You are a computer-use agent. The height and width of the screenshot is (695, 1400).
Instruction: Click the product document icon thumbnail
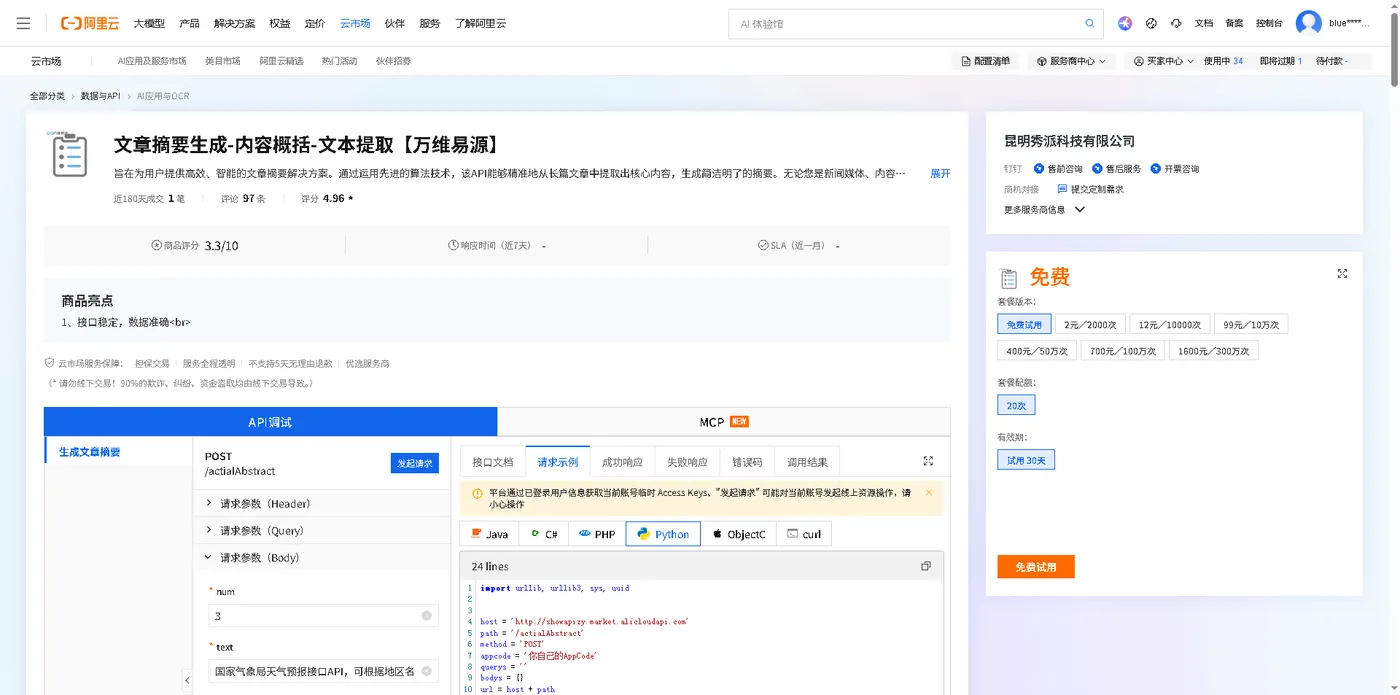(x=70, y=154)
